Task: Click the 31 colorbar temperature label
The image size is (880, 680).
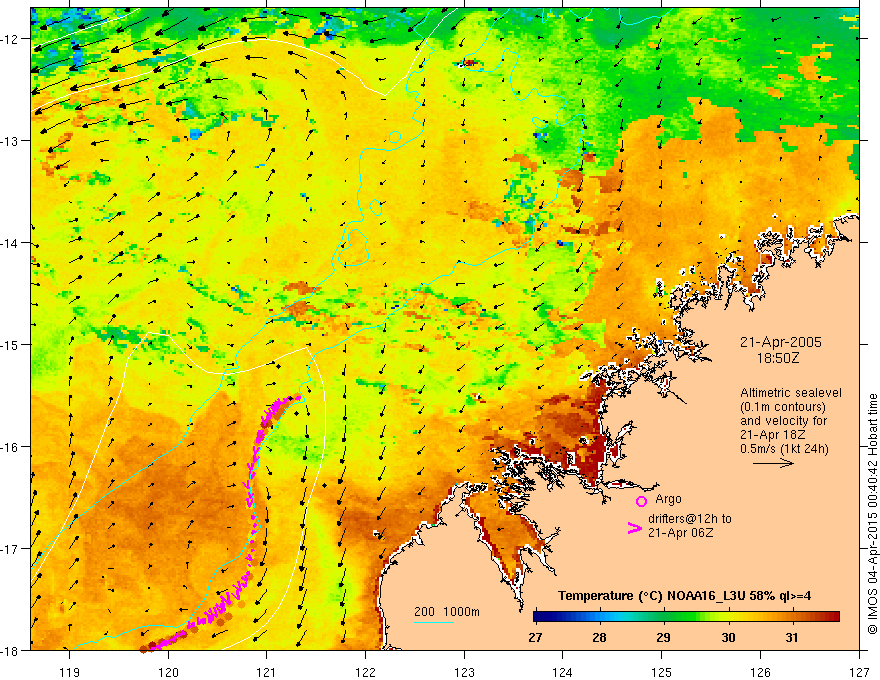Action: [x=791, y=637]
